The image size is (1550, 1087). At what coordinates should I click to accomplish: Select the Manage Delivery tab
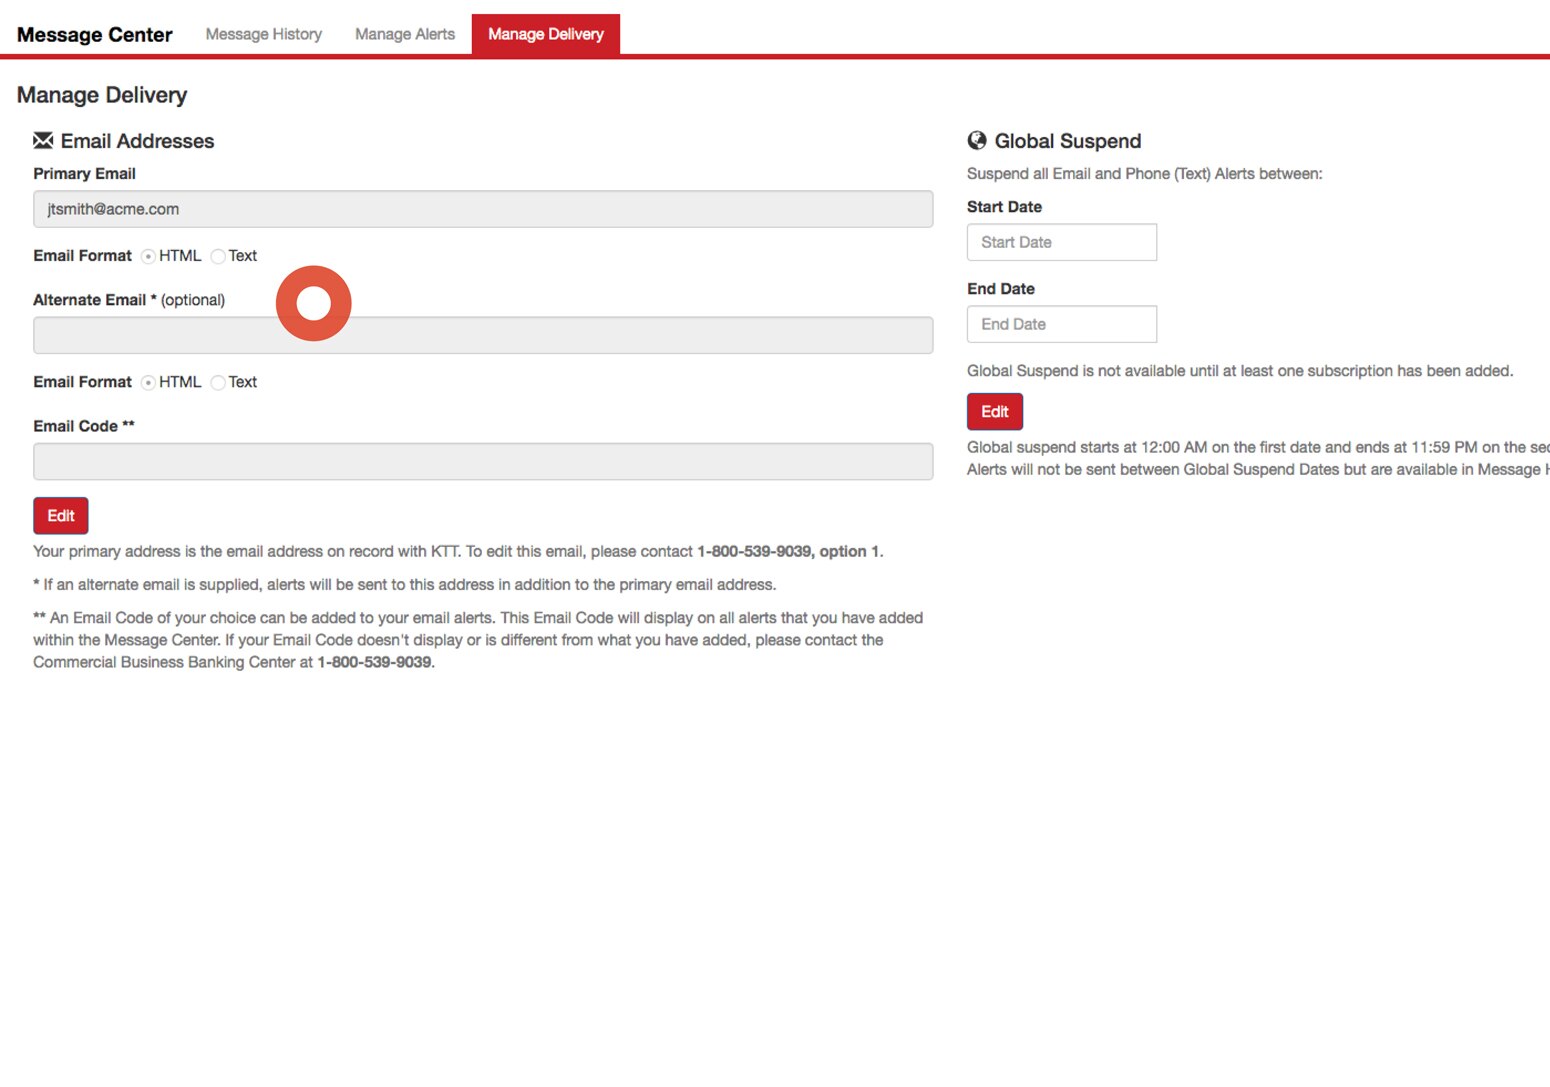point(545,33)
